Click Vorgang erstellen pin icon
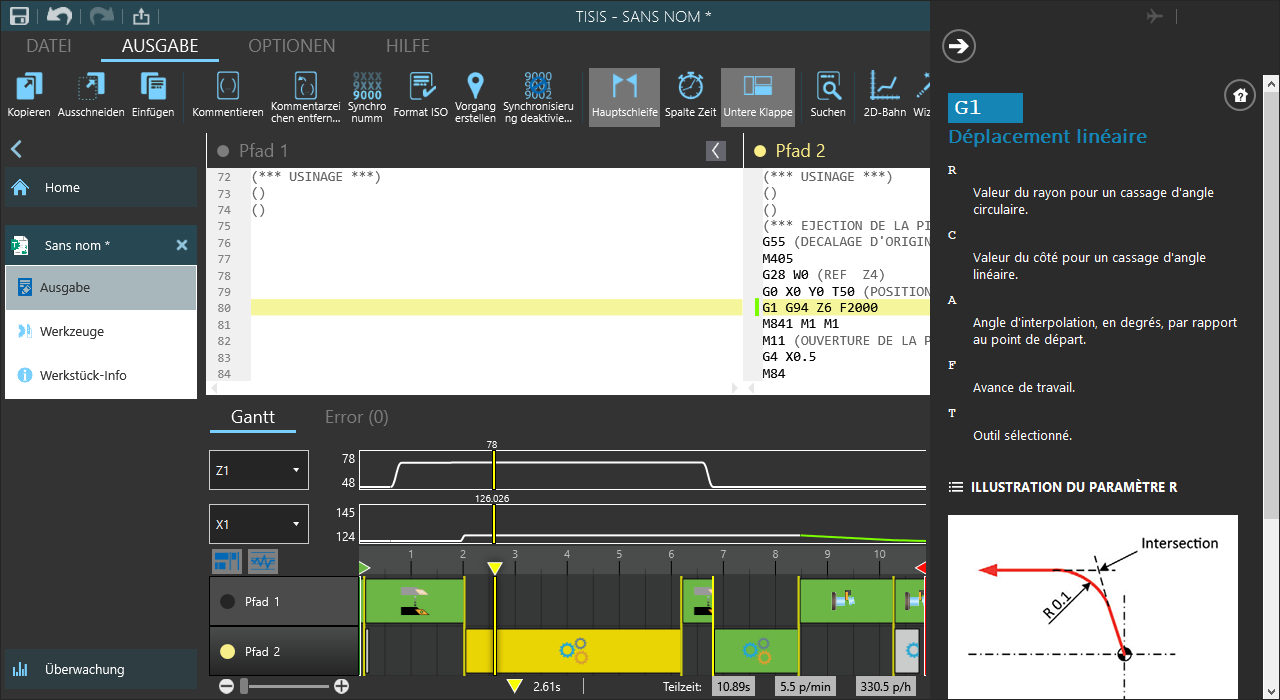The image size is (1280, 700). coord(475,87)
